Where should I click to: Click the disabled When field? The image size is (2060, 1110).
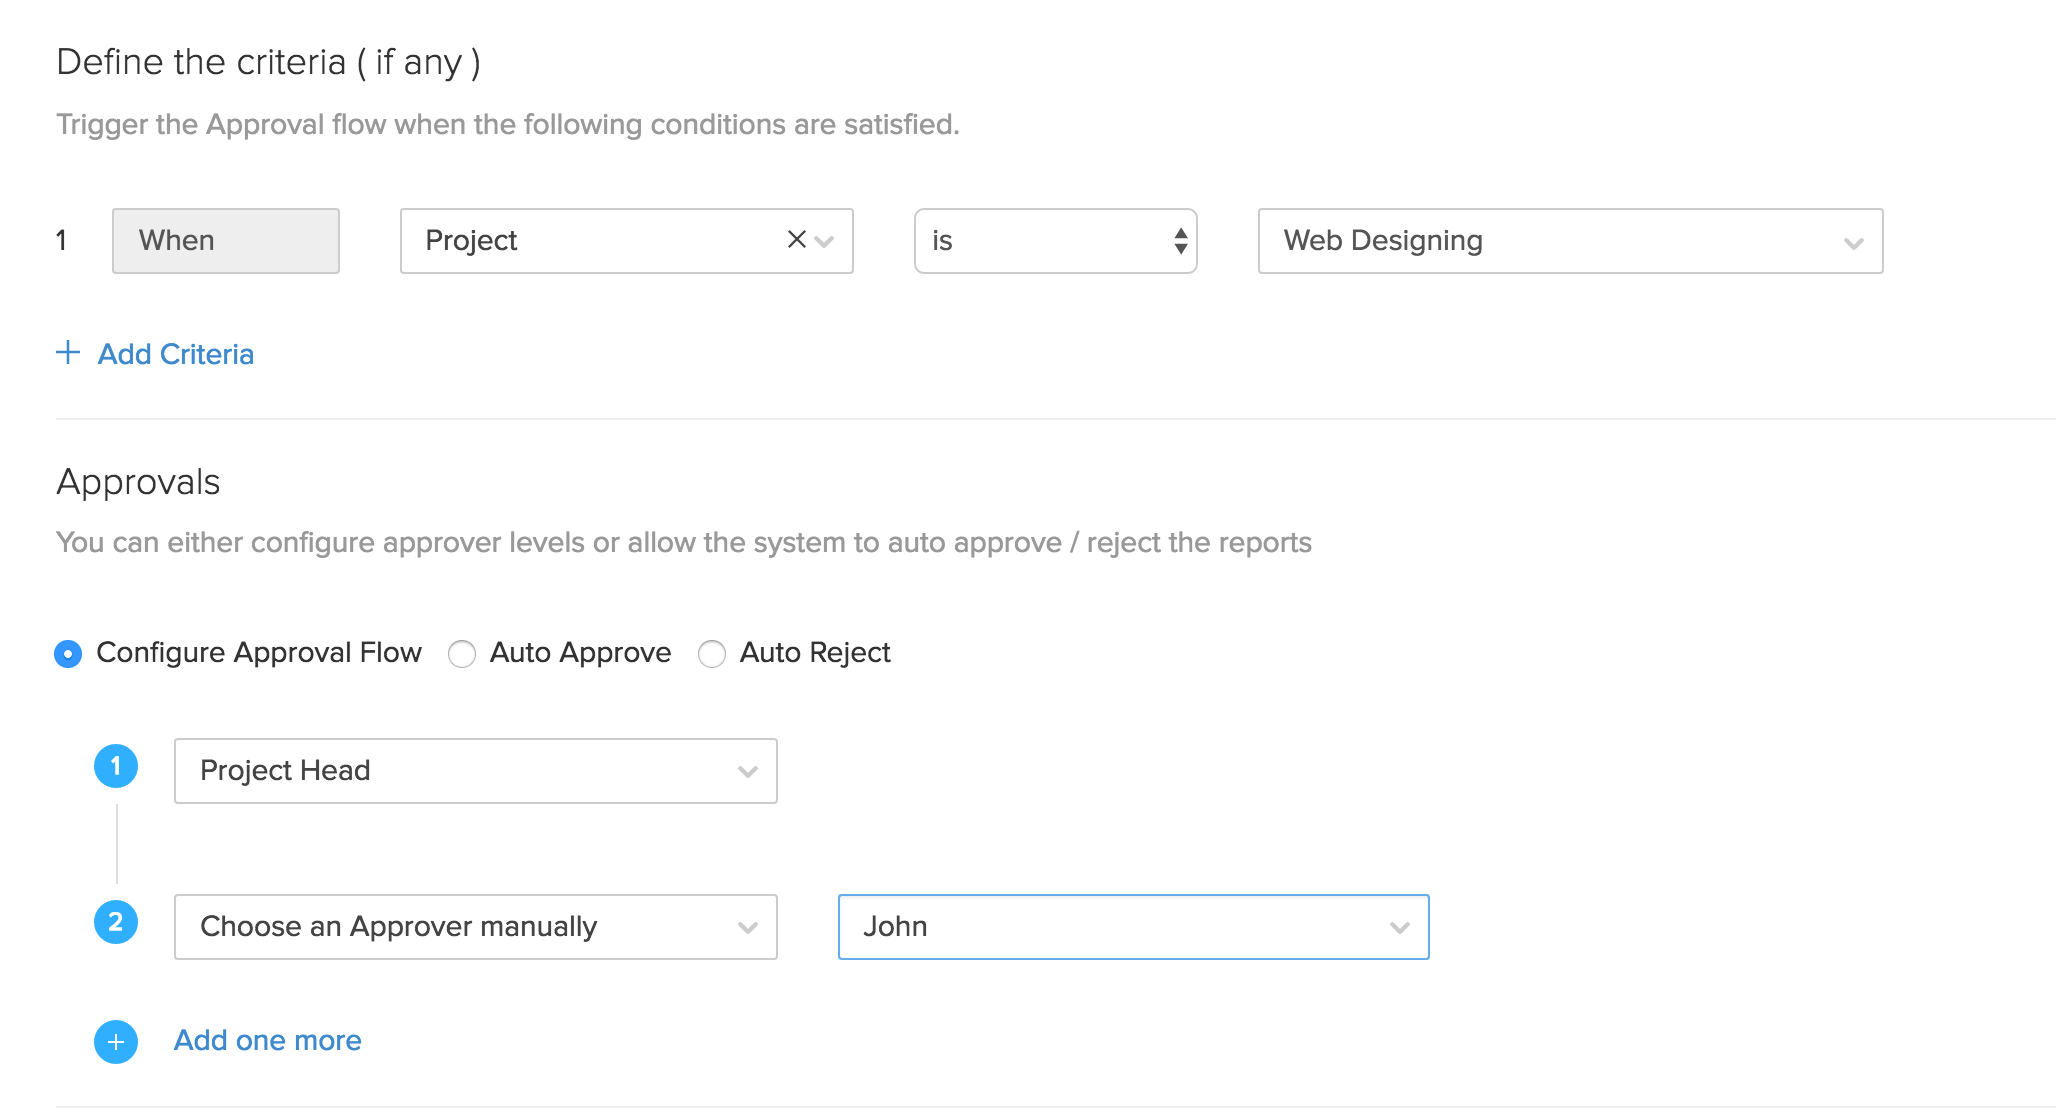point(226,241)
